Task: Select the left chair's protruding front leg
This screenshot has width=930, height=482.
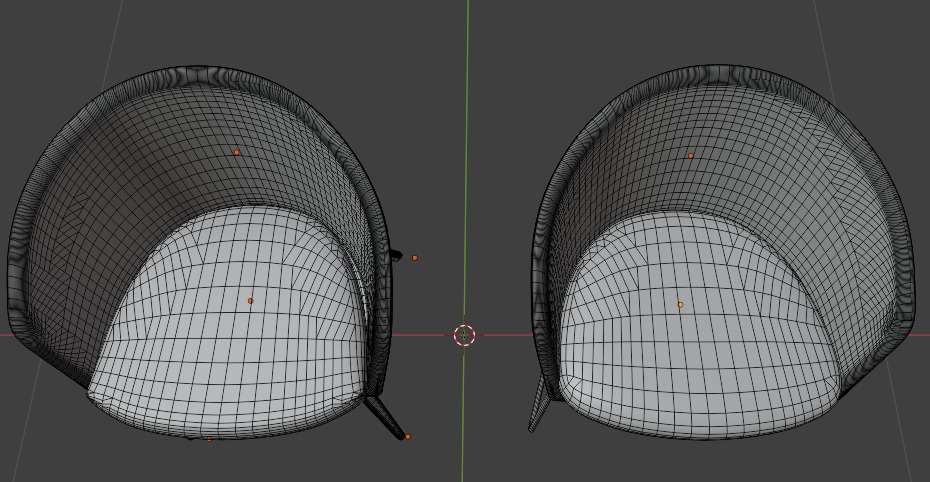Action: tap(384, 417)
